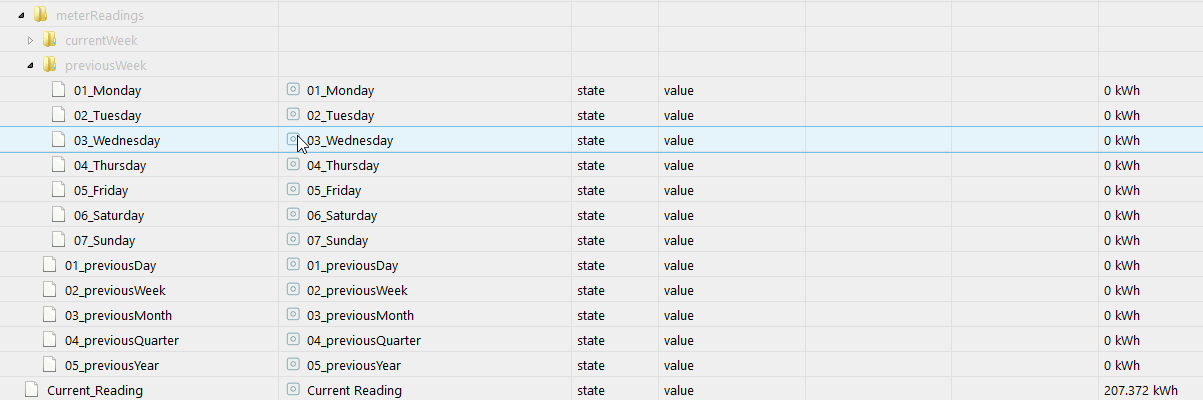Click the currentWeek folder icon
1203x400 pixels.
pyautogui.click(x=49, y=40)
